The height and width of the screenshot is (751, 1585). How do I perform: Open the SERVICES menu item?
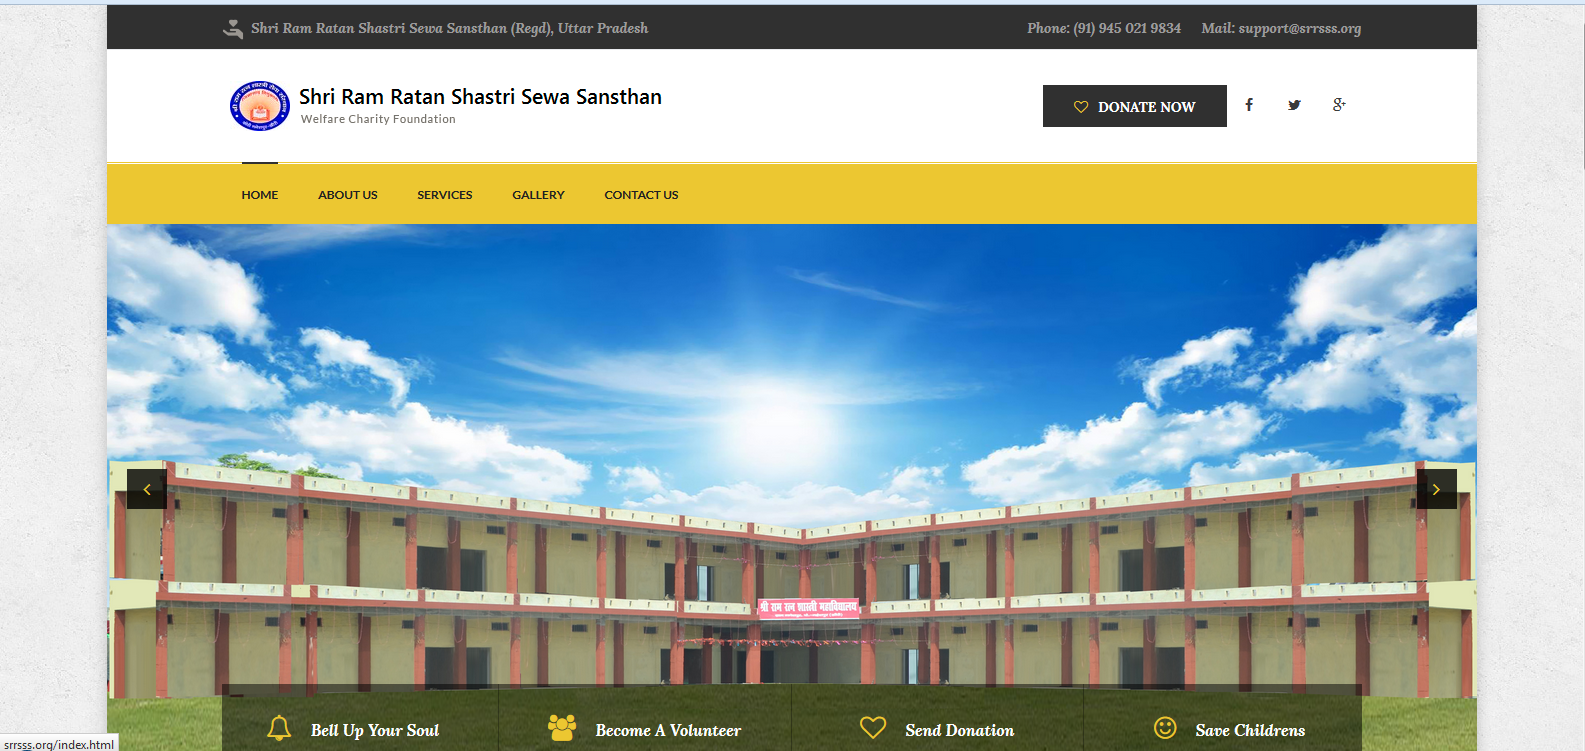pos(445,195)
